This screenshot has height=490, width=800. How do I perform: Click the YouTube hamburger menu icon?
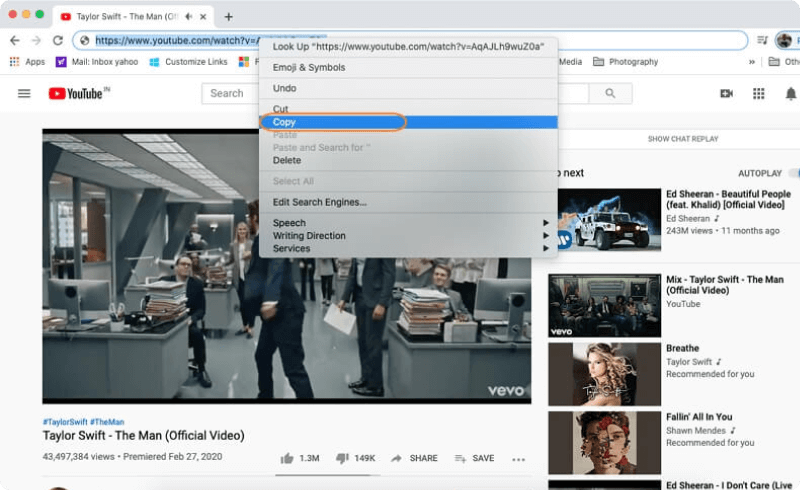24,93
